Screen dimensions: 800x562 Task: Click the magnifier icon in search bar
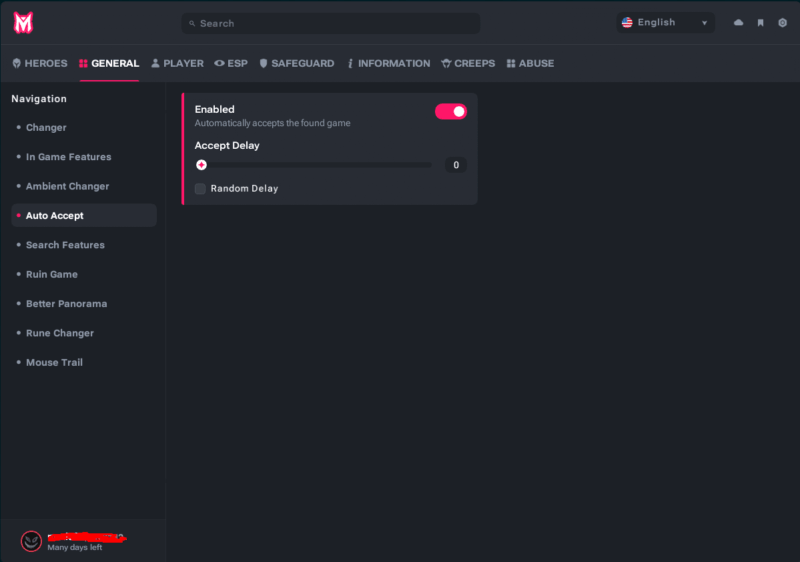click(192, 23)
